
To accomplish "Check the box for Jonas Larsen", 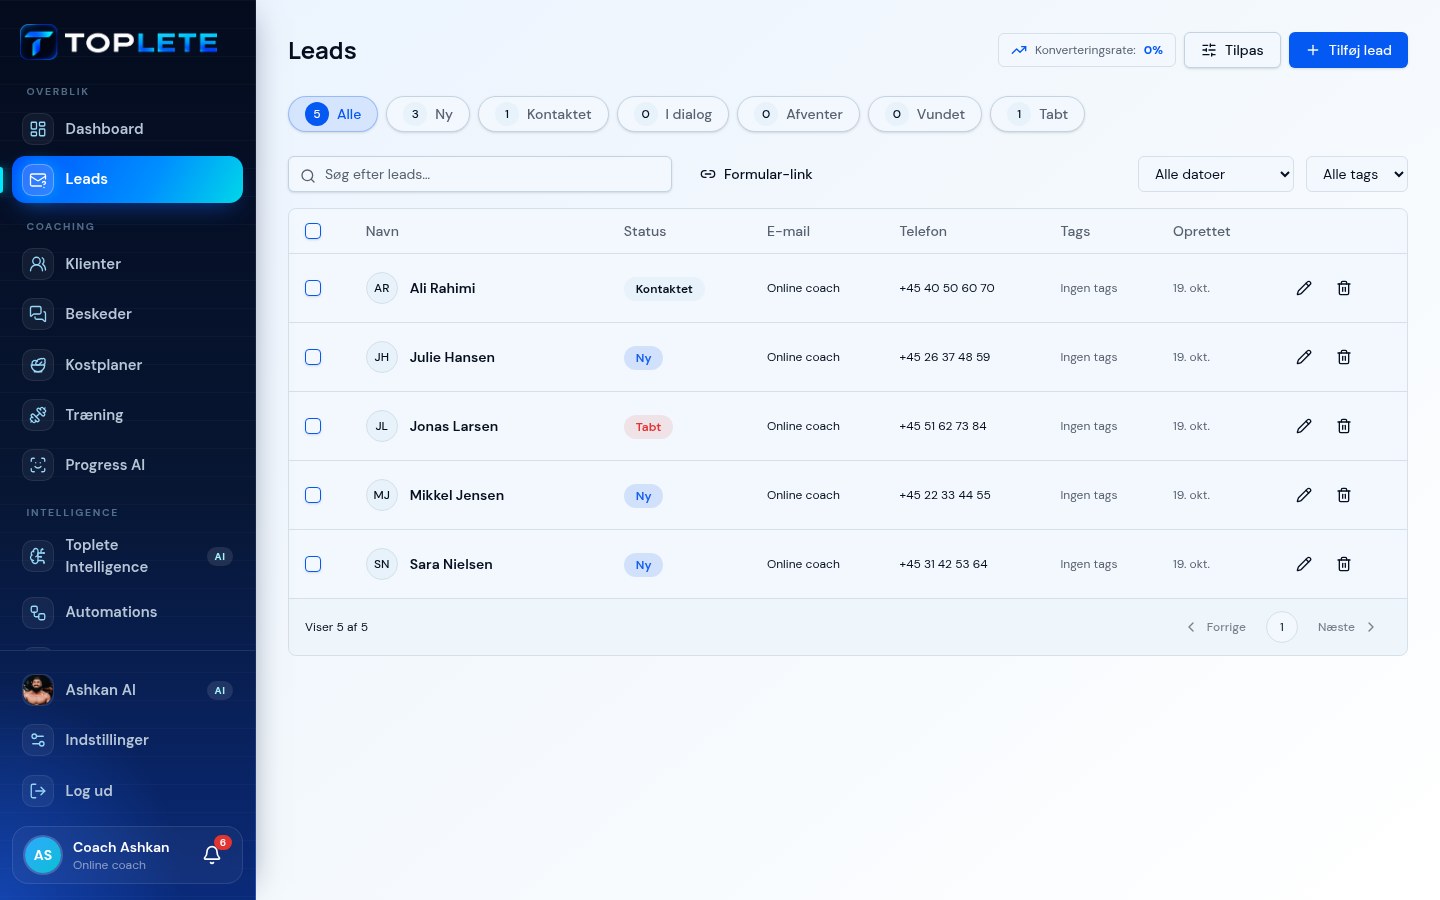I will point(313,426).
